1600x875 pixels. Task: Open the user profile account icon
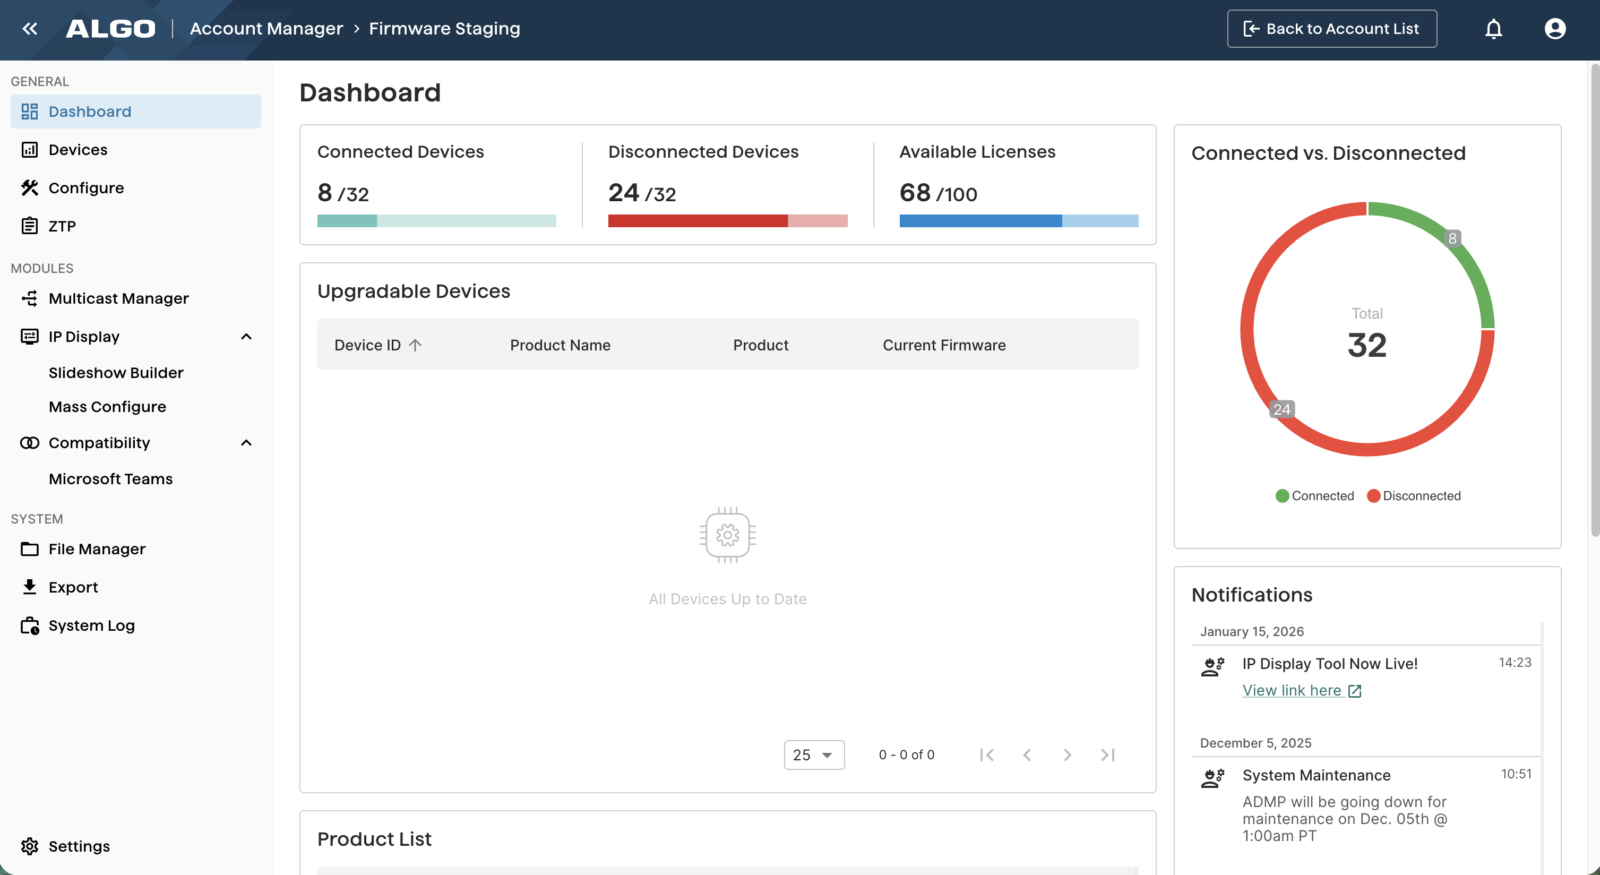[x=1554, y=29]
